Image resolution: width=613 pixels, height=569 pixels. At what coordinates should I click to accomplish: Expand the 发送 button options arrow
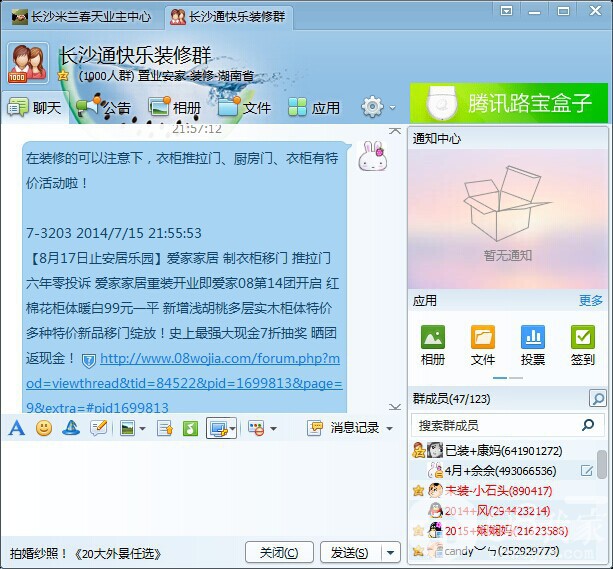390,552
